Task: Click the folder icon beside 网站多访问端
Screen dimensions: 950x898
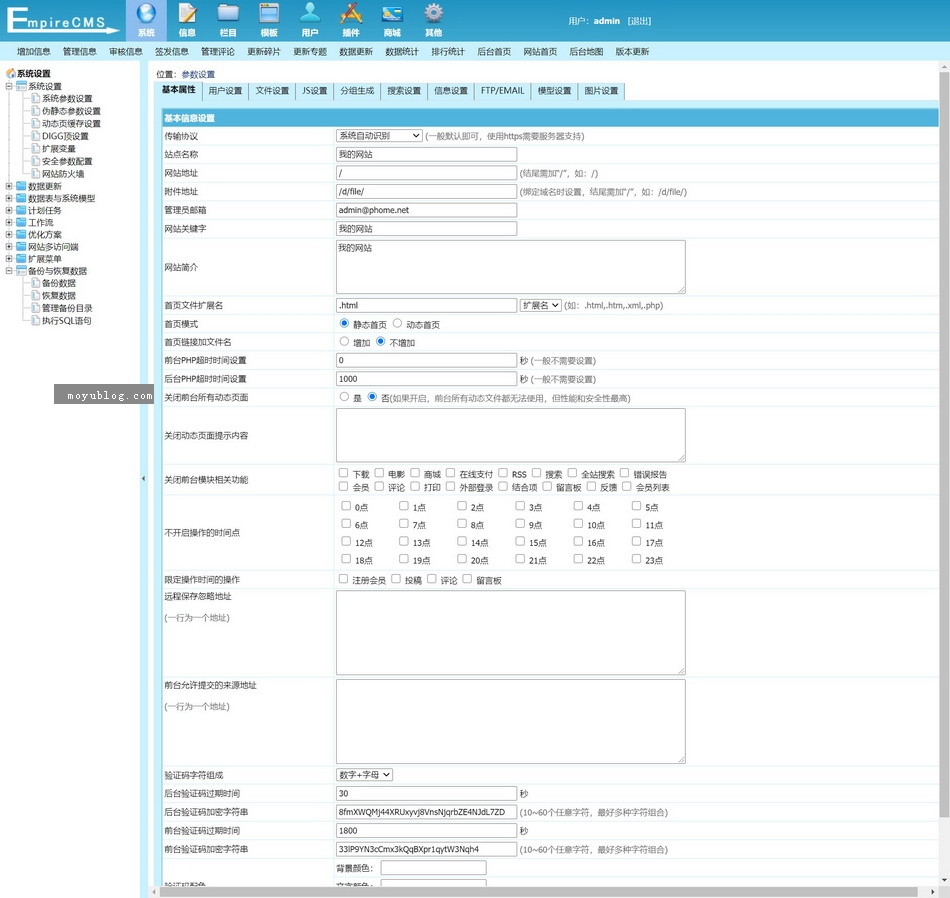Action: click(21, 247)
